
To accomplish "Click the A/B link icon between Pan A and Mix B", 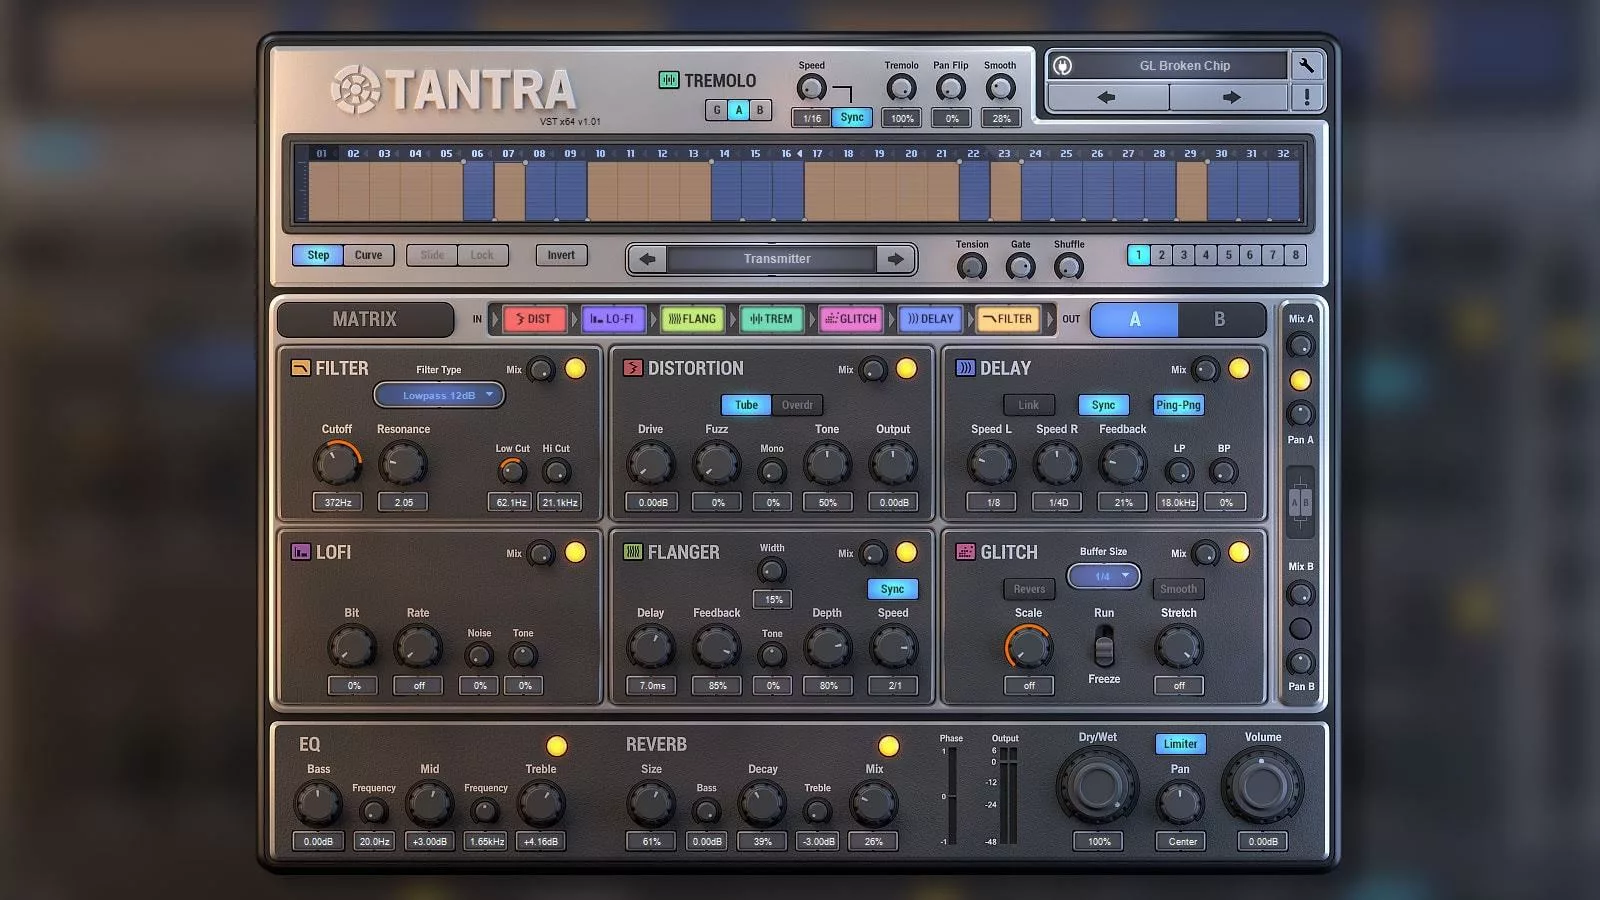I will (x=1300, y=502).
